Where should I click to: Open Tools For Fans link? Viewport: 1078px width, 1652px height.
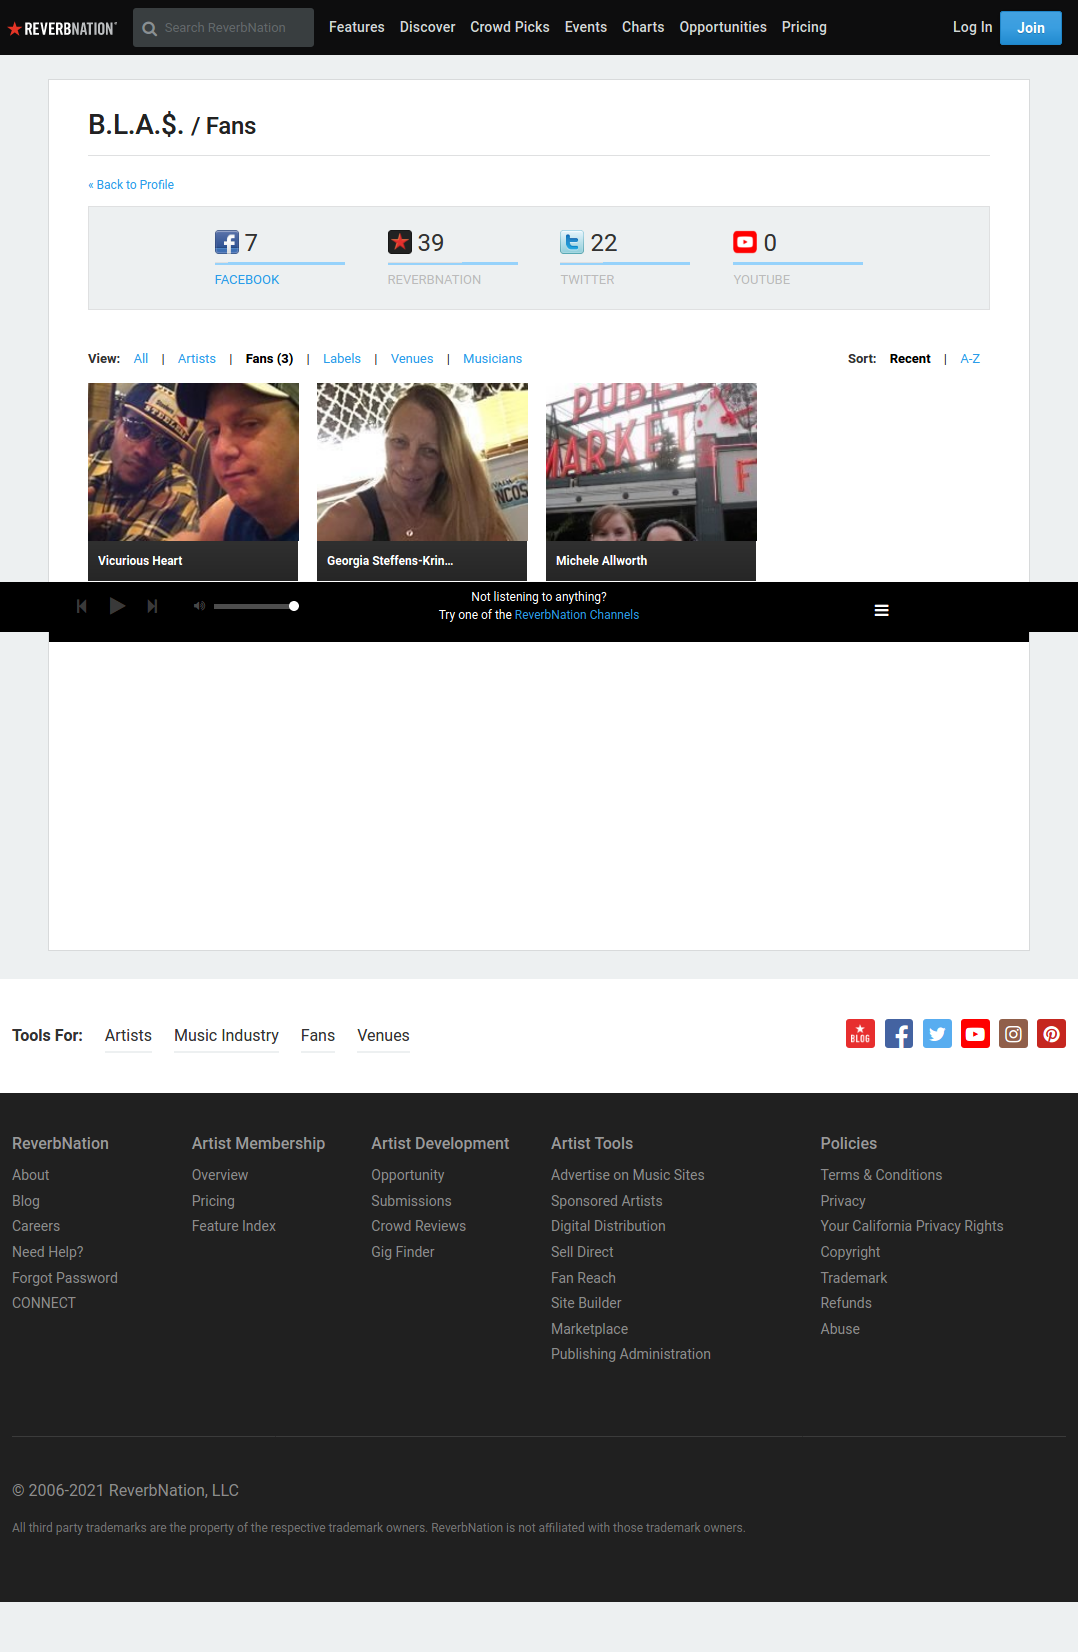[x=318, y=1036]
